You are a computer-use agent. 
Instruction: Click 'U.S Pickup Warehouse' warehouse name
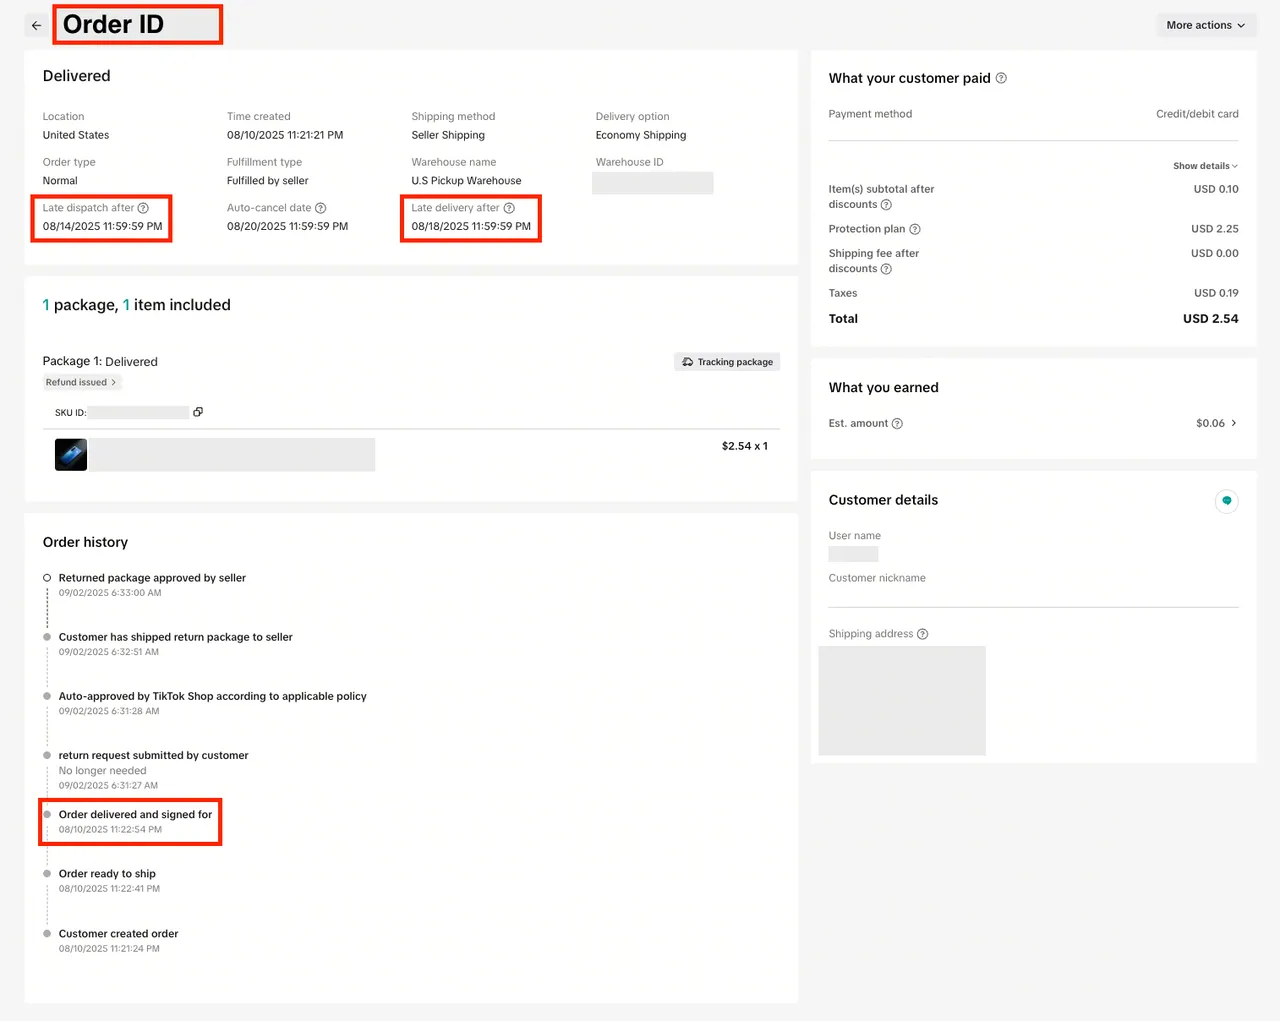click(467, 181)
